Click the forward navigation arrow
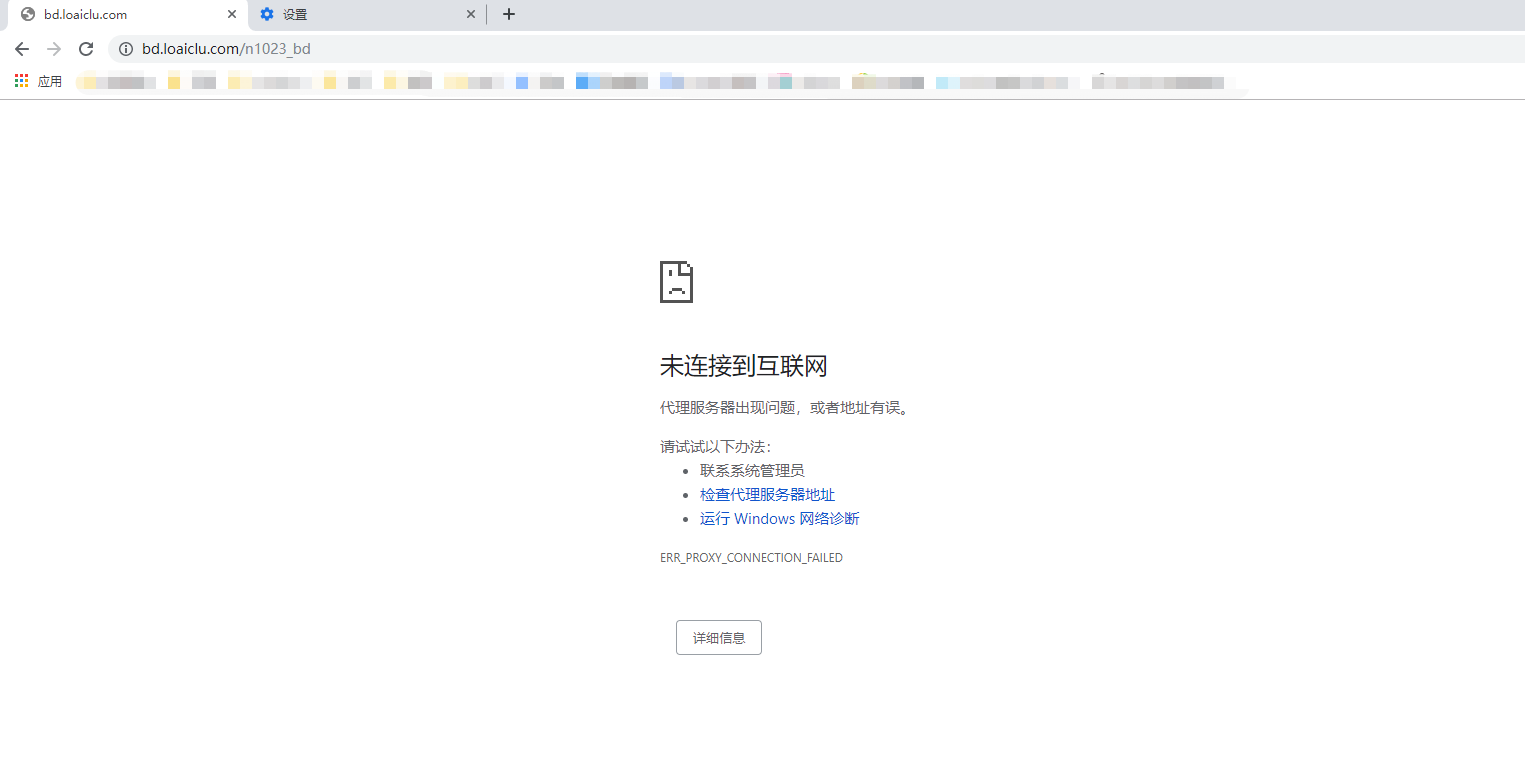This screenshot has width=1525, height=759. point(53,48)
